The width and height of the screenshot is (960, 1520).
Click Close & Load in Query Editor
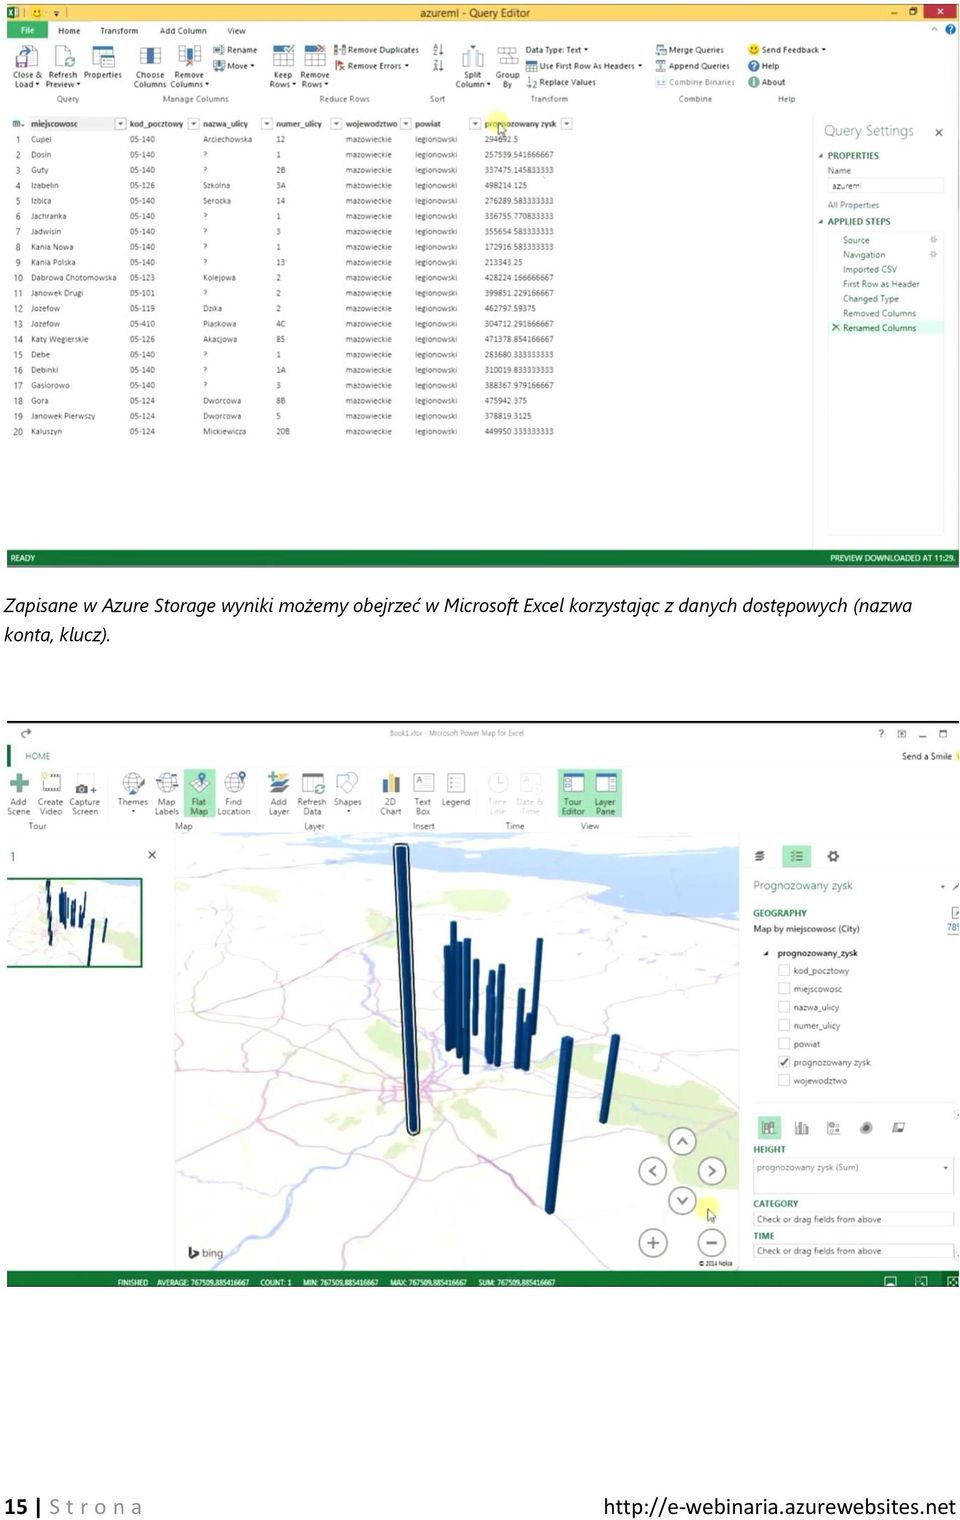(27, 65)
